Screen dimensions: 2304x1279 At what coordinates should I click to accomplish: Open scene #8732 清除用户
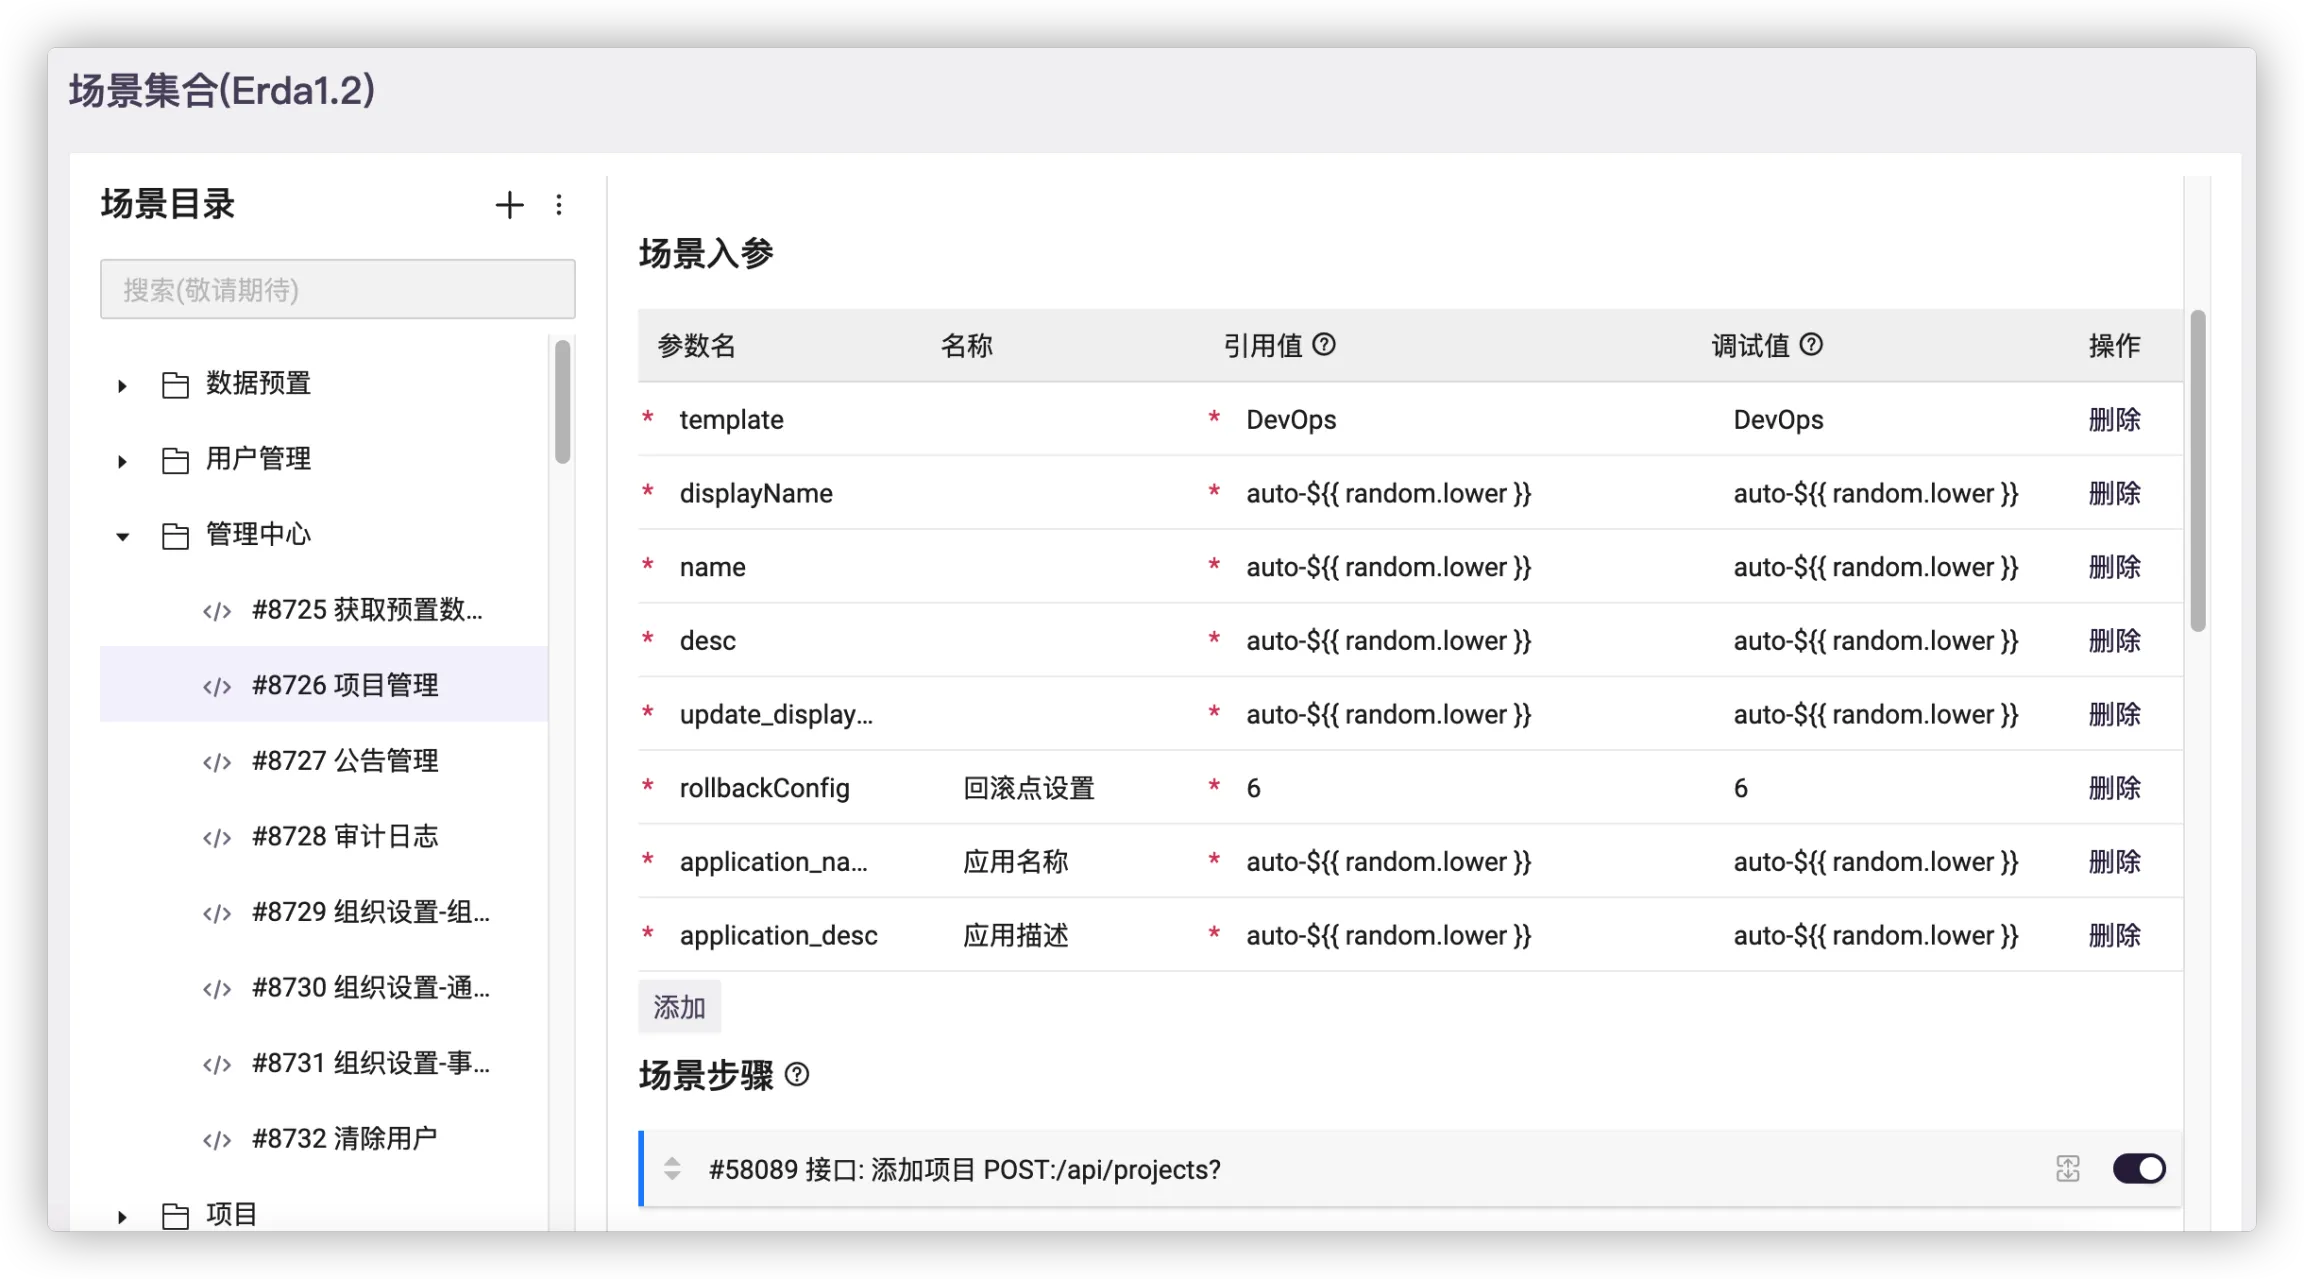coord(344,1139)
